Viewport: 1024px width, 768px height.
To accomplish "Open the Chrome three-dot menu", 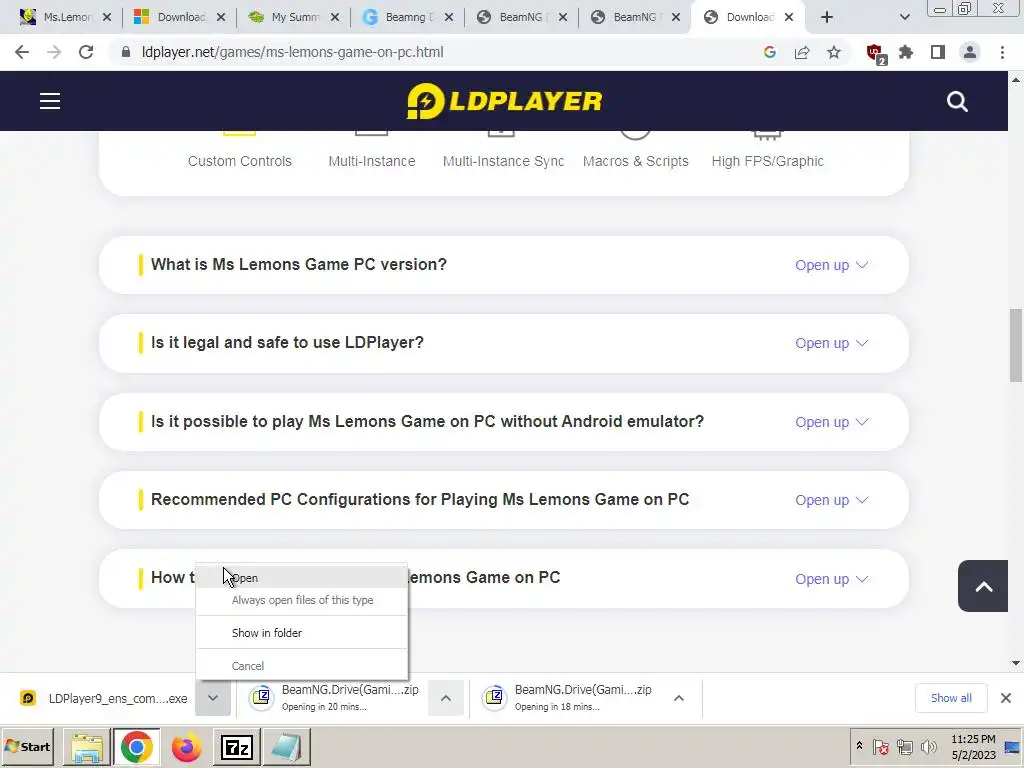I will pos(1002,52).
